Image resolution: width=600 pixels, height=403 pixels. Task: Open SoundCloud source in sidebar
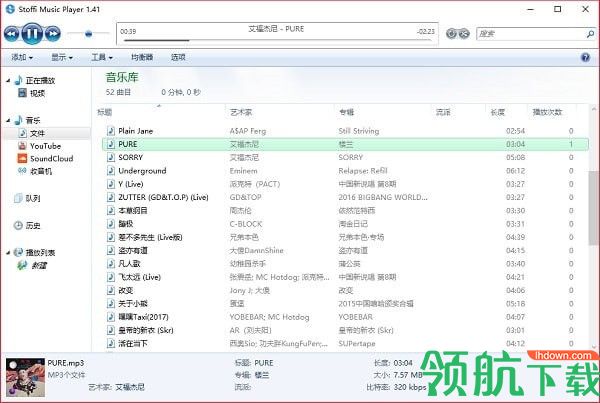pos(52,158)
